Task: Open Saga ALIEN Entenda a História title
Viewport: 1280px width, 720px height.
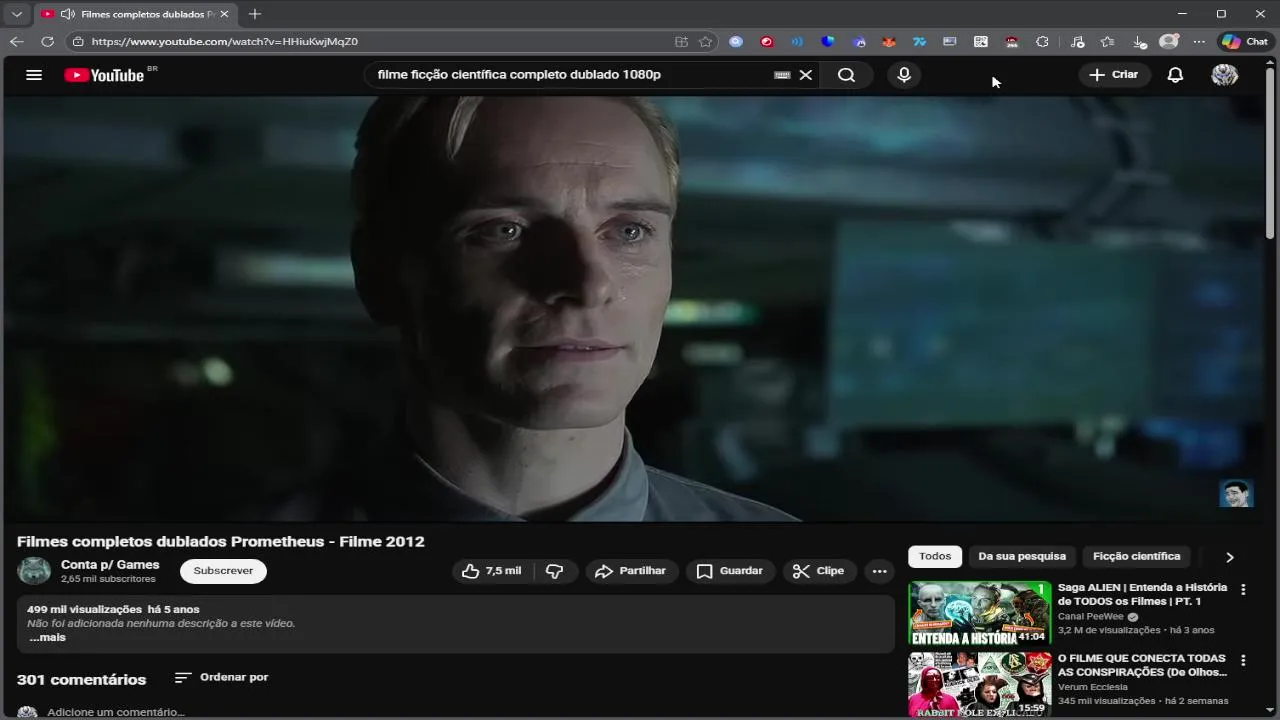Action: (x=1143, y=594)
